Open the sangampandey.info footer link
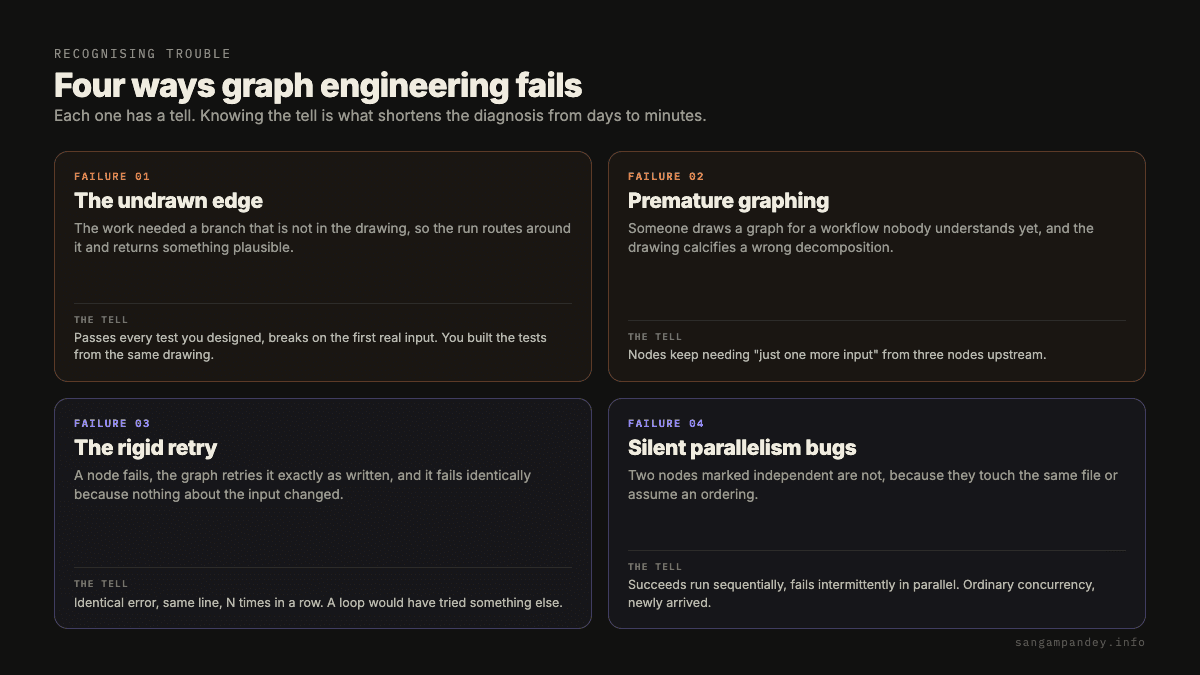 click(x=1079, y=643)
